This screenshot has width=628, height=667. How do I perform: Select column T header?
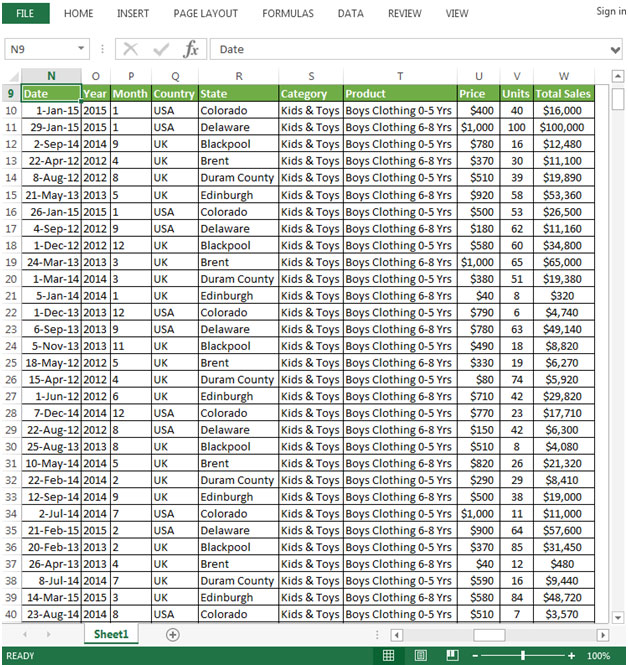pyautogui.click(x=400, y=76)
